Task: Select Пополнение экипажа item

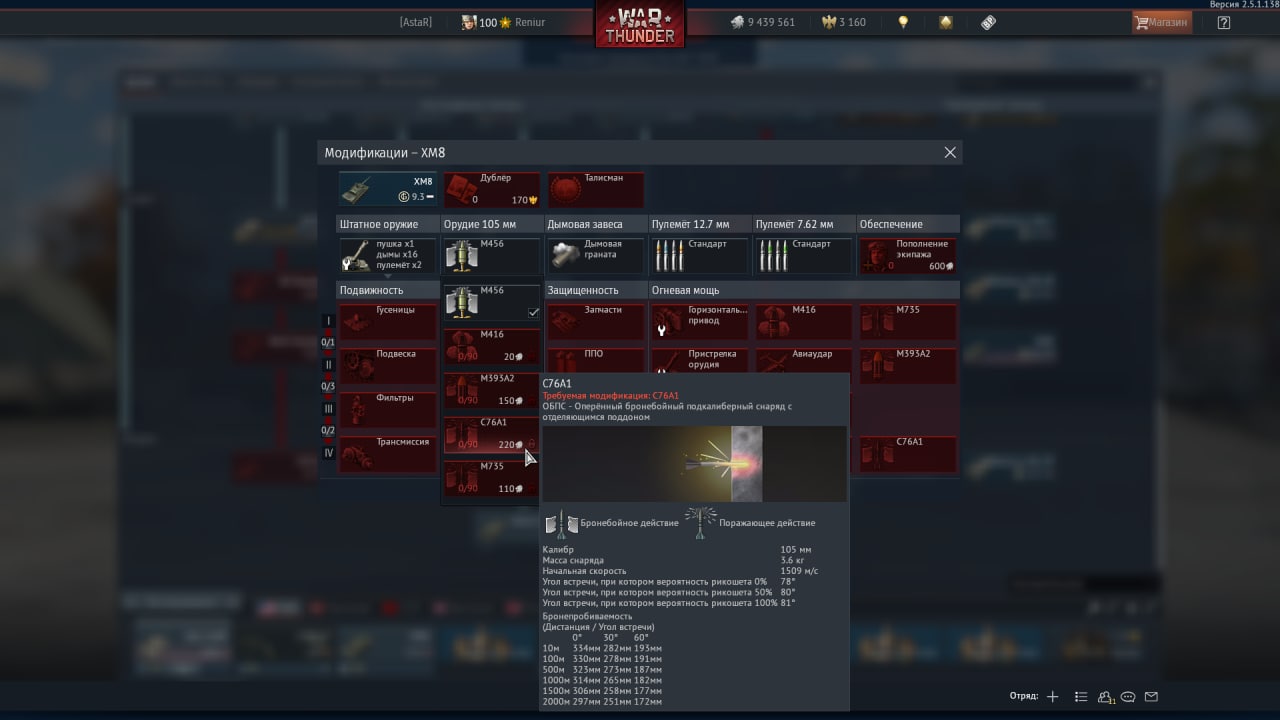Action: click(x=907, y=255)
